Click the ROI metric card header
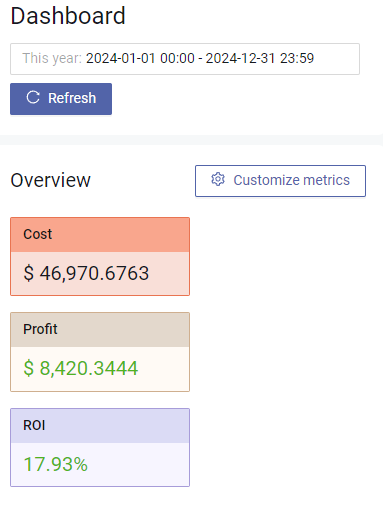 pos(100,426)
